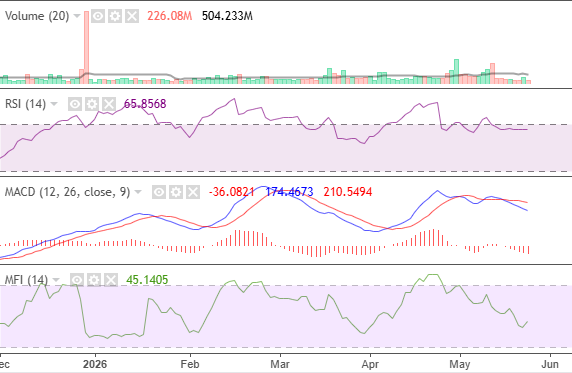Screen dimensions: 572x373
Task: Remove the RSI indicator with X
Action: pyautogui.click(x=109, y=104)
